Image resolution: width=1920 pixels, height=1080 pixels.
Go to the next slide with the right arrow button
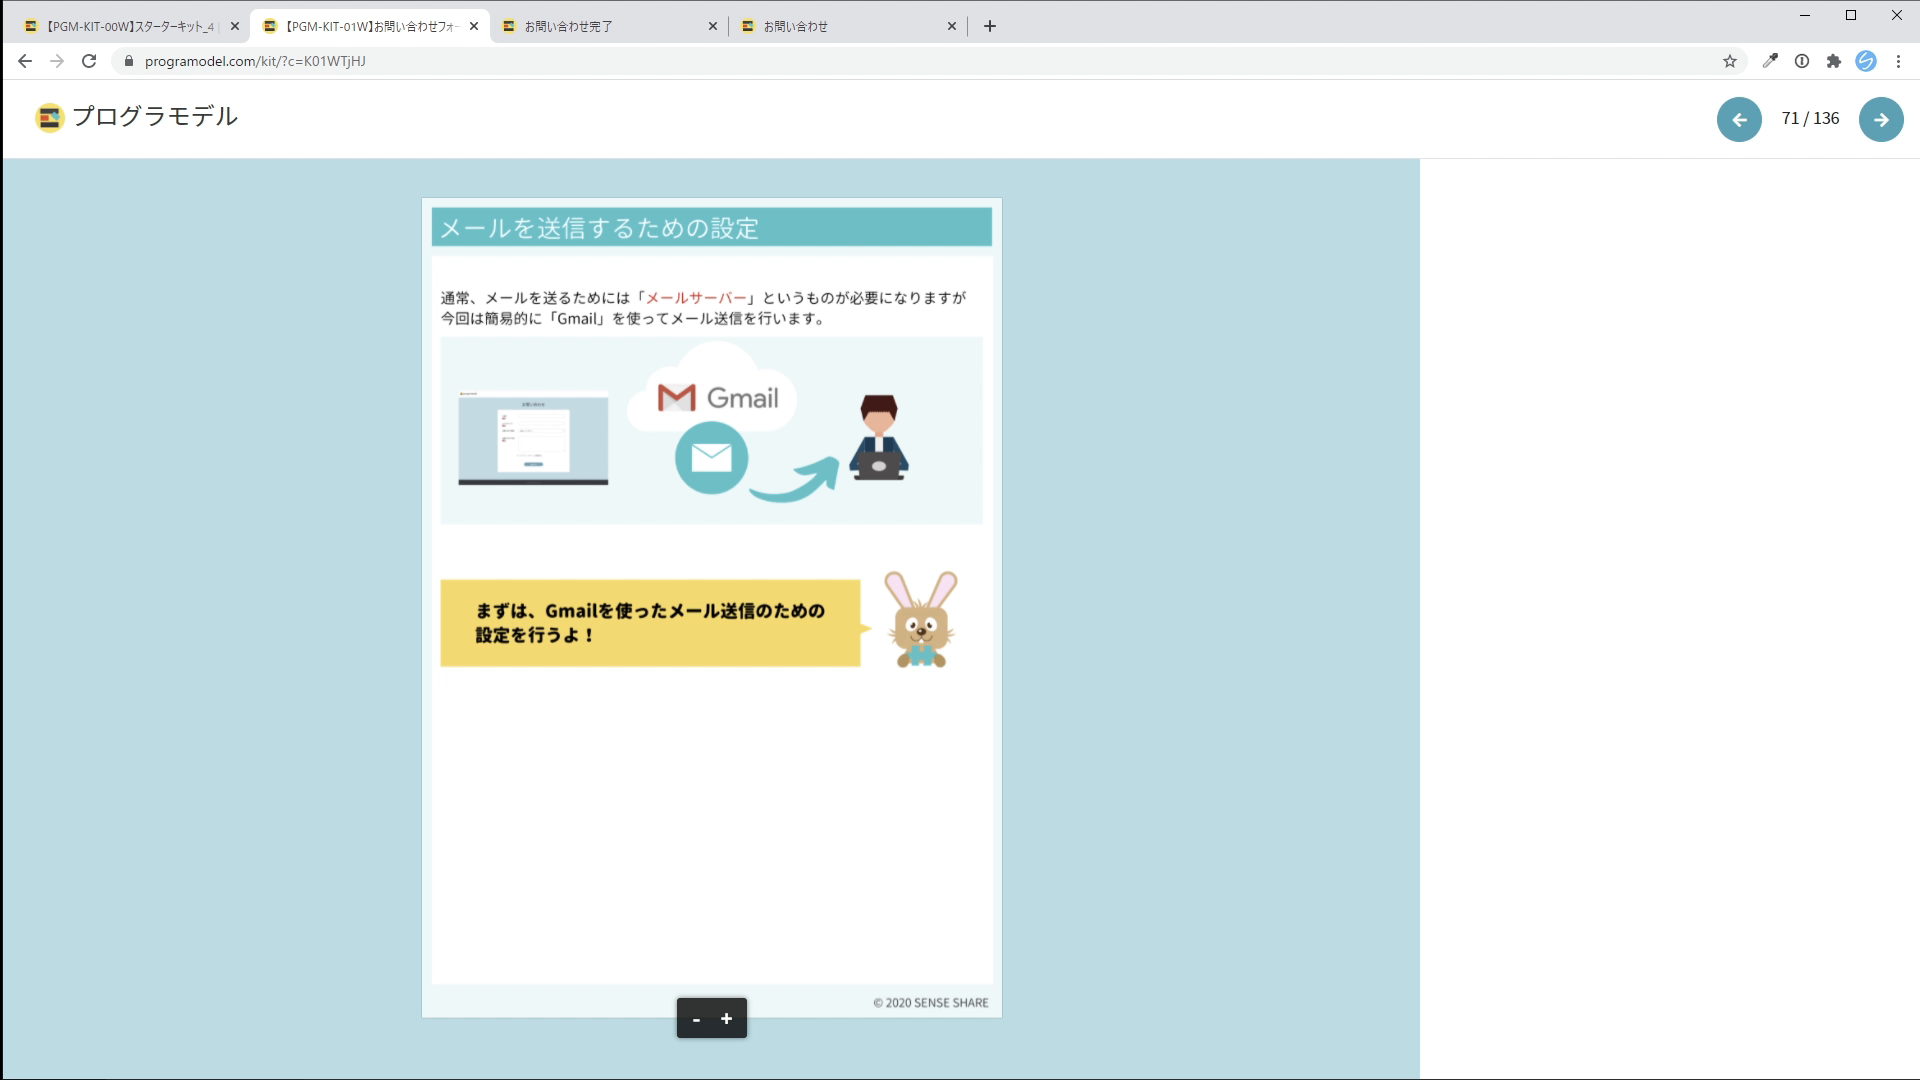click(1881, 119)
